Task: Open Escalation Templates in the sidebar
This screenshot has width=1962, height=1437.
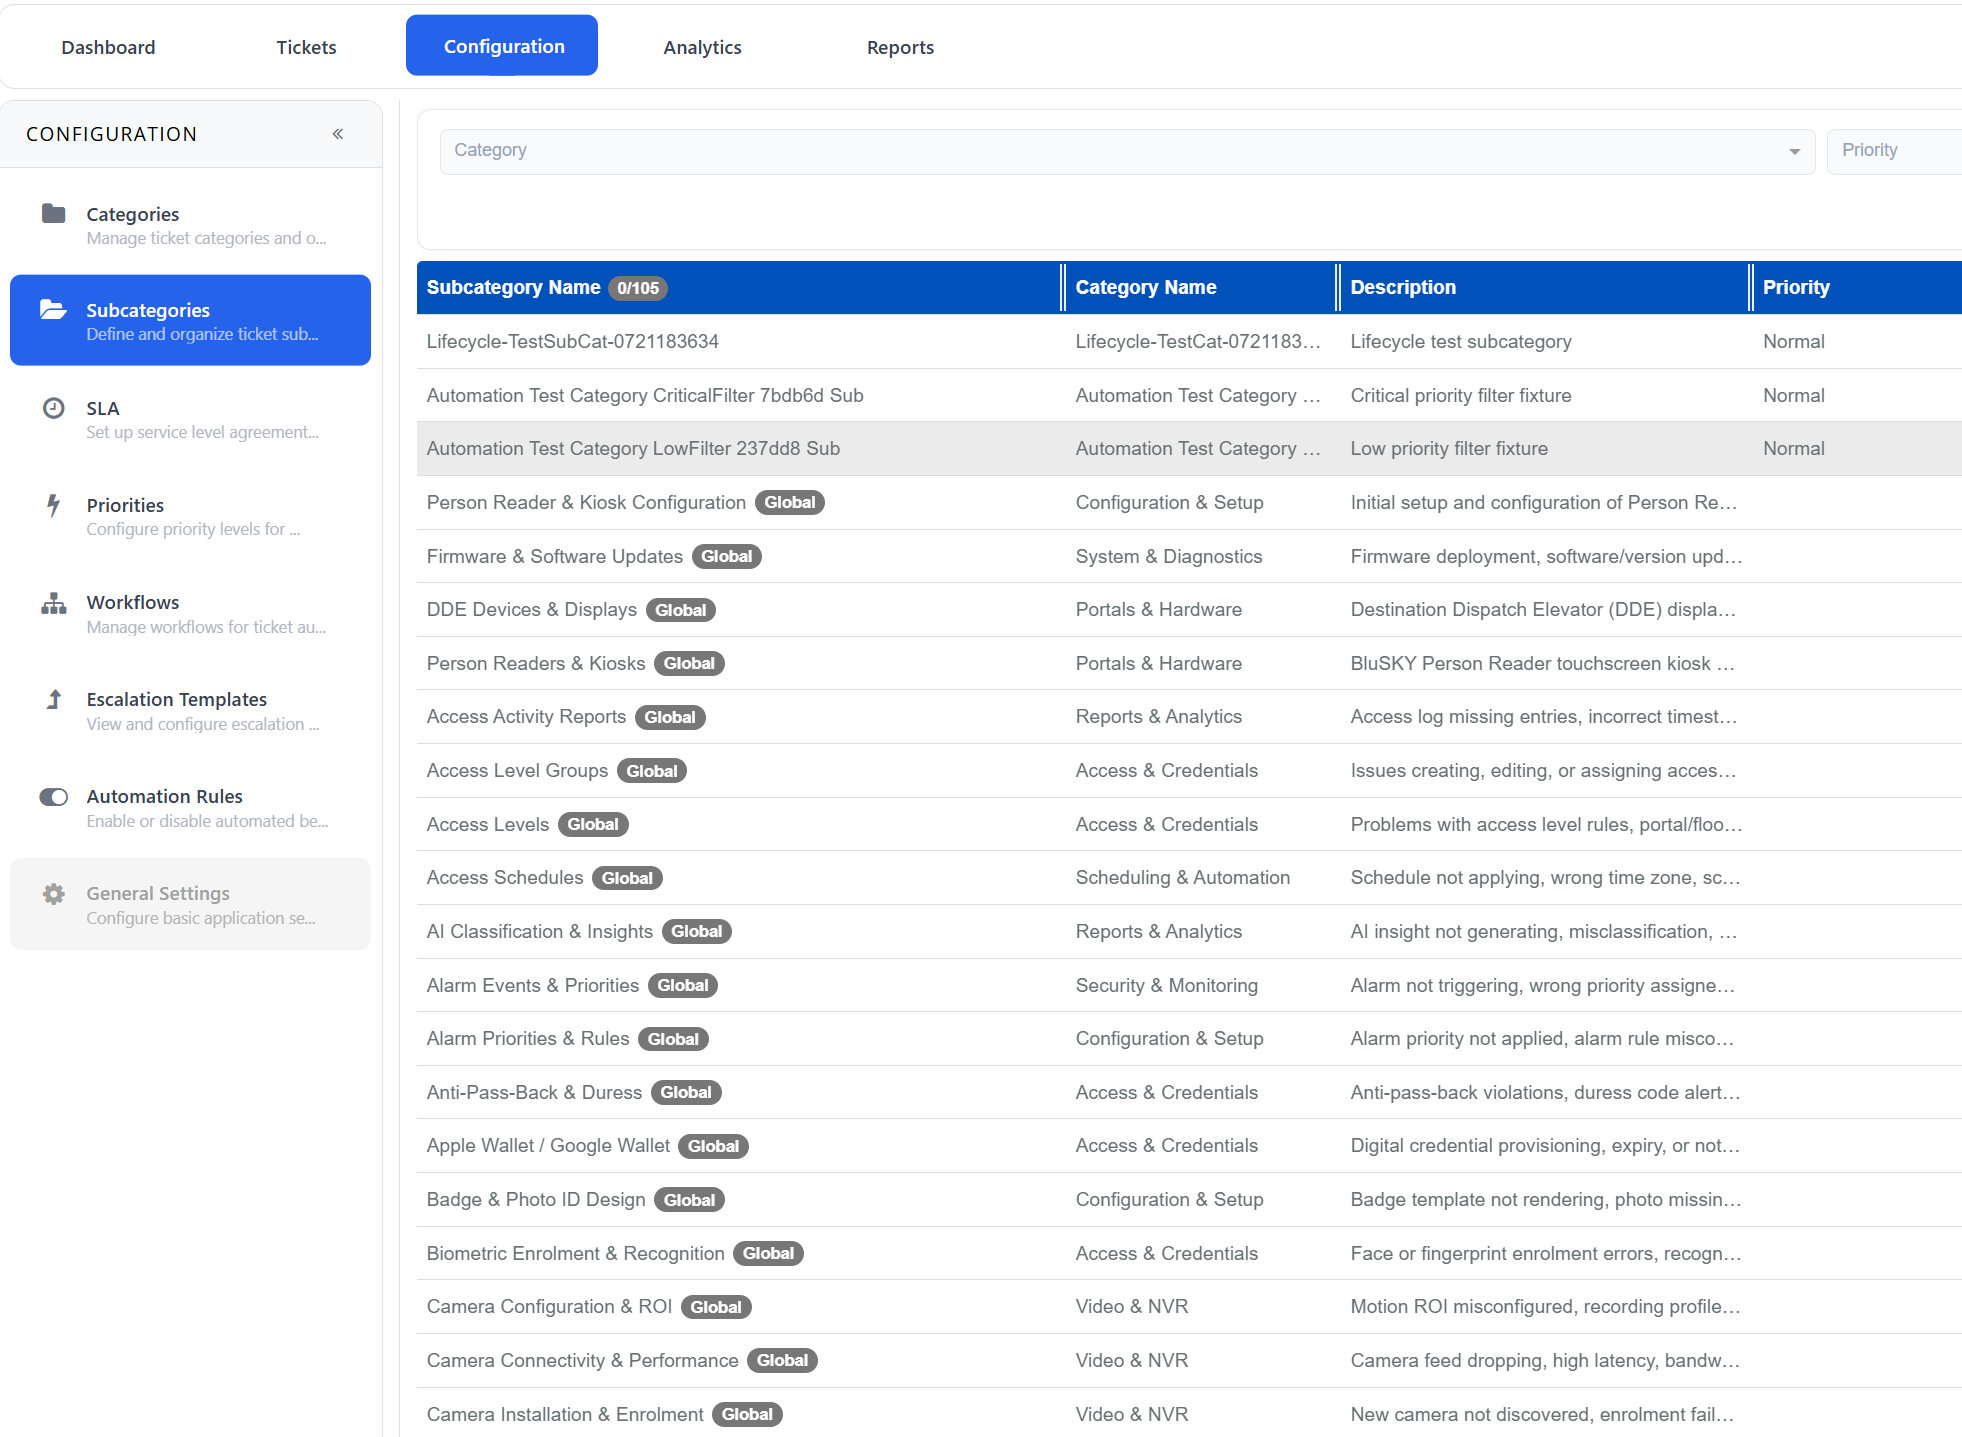Action: click(190, 710)
